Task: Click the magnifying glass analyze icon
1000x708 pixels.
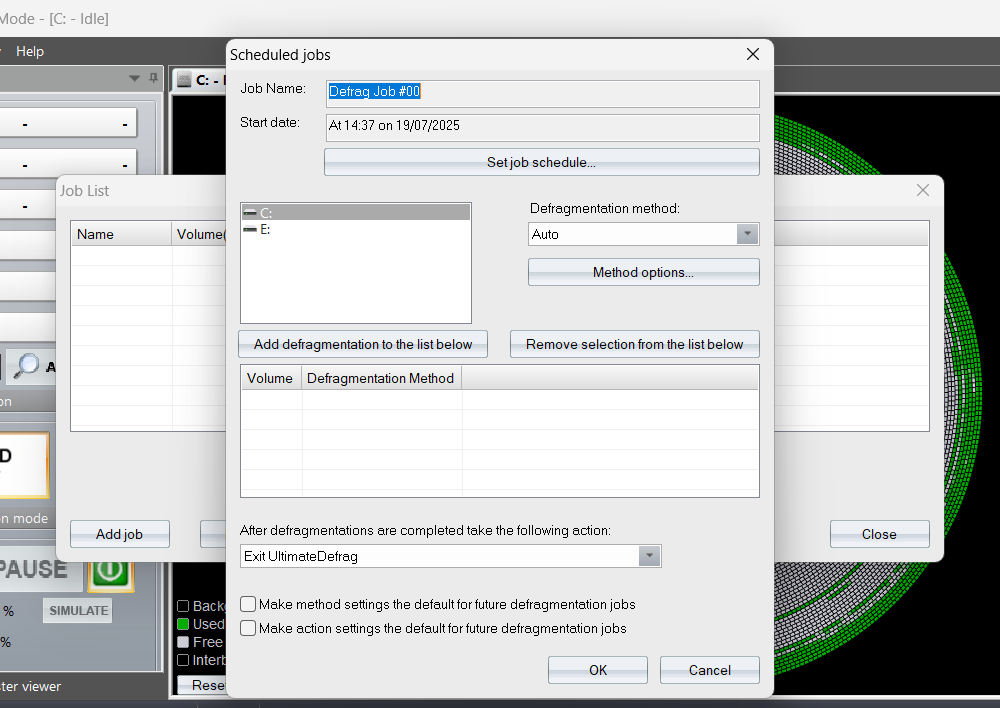Action: point(27,367)
